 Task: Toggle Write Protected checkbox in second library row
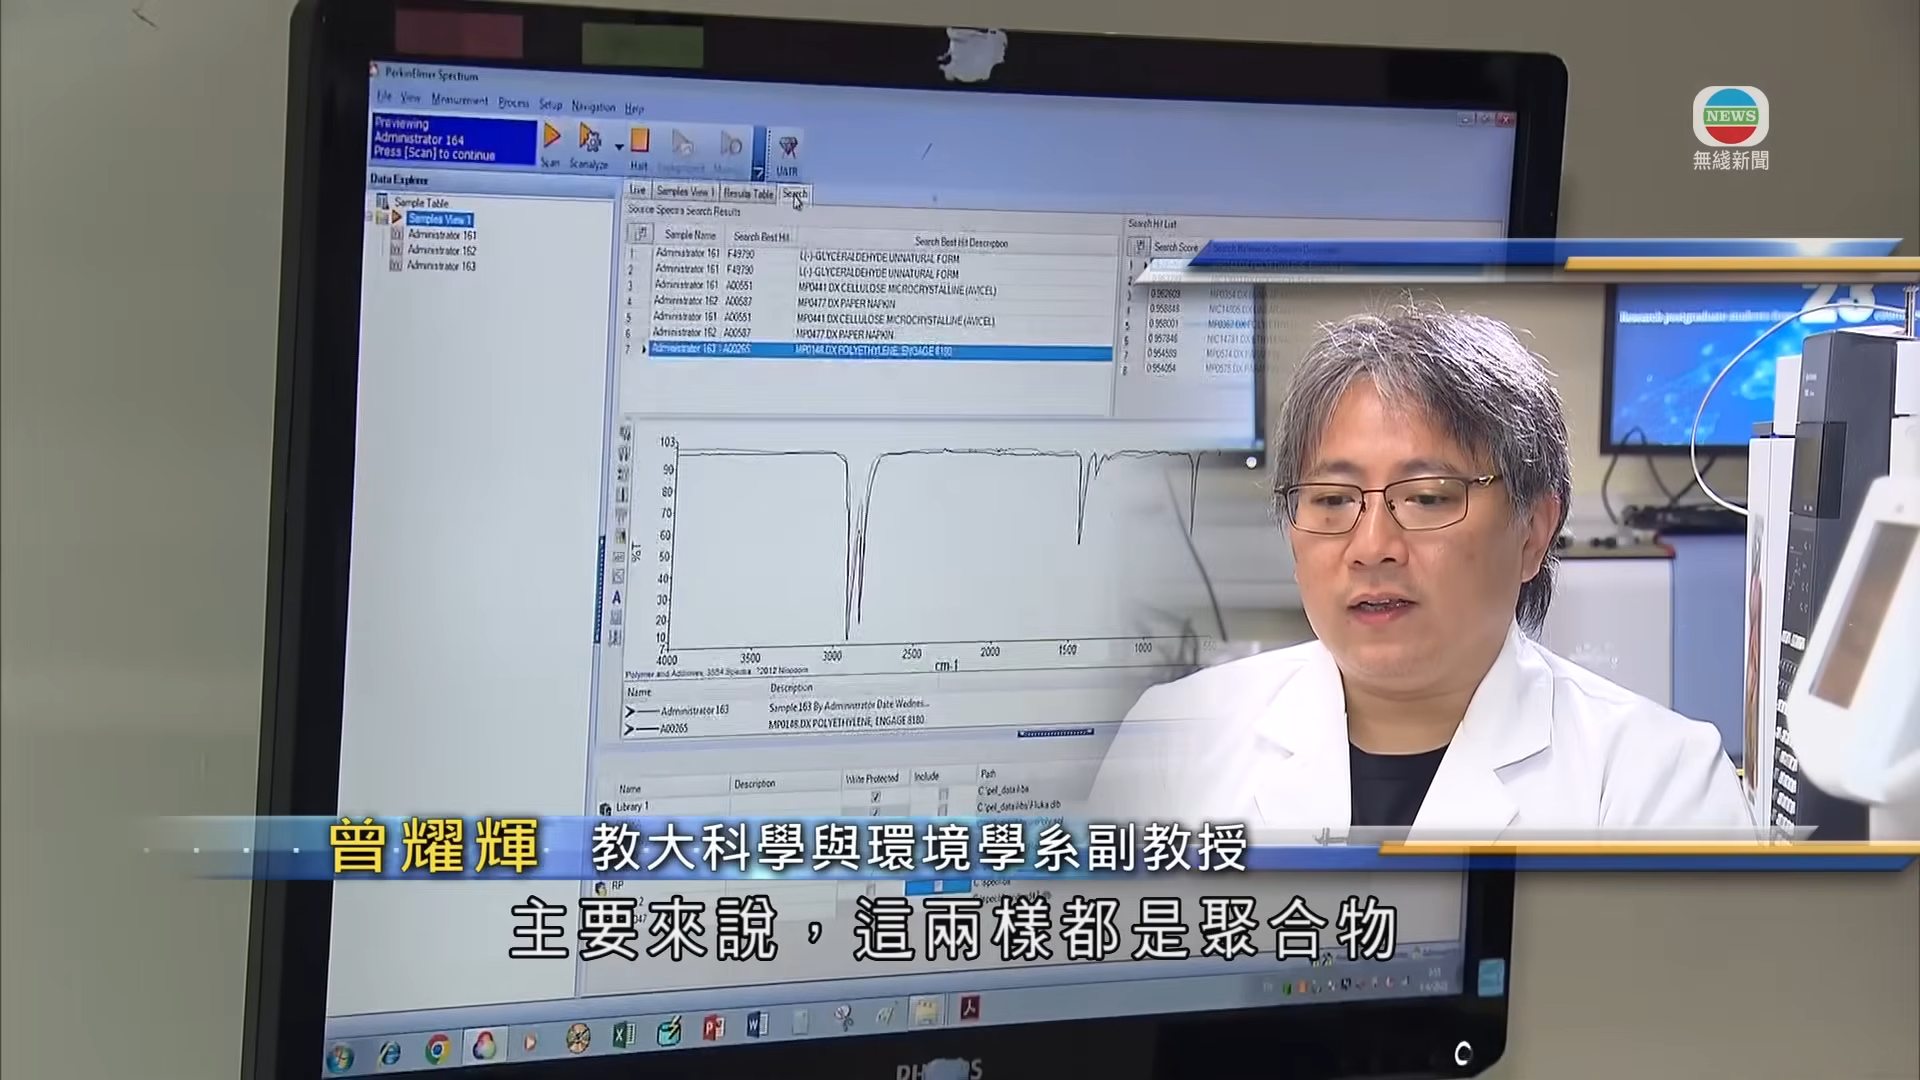tap(876, 813)
